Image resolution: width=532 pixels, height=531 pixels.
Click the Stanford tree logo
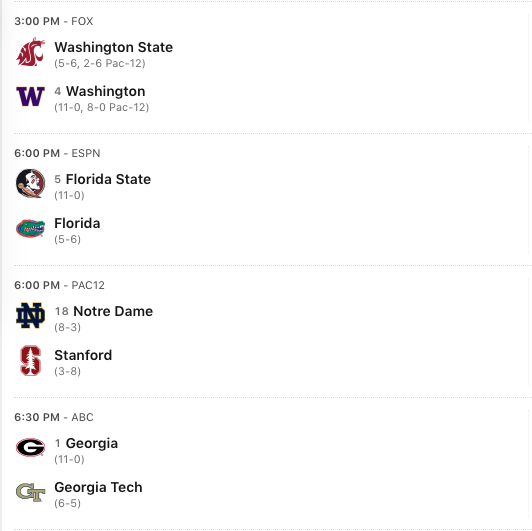click(31, 360)
